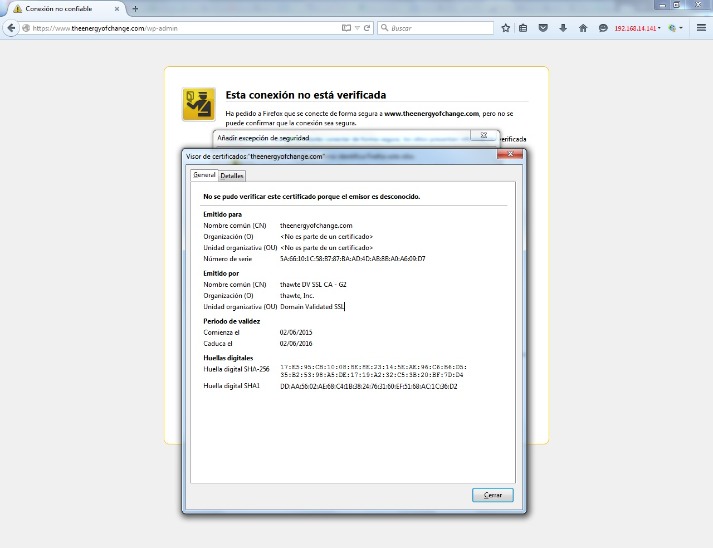Click the police officer warning icon
The image size is (713, 548).
tap(199, 104)
